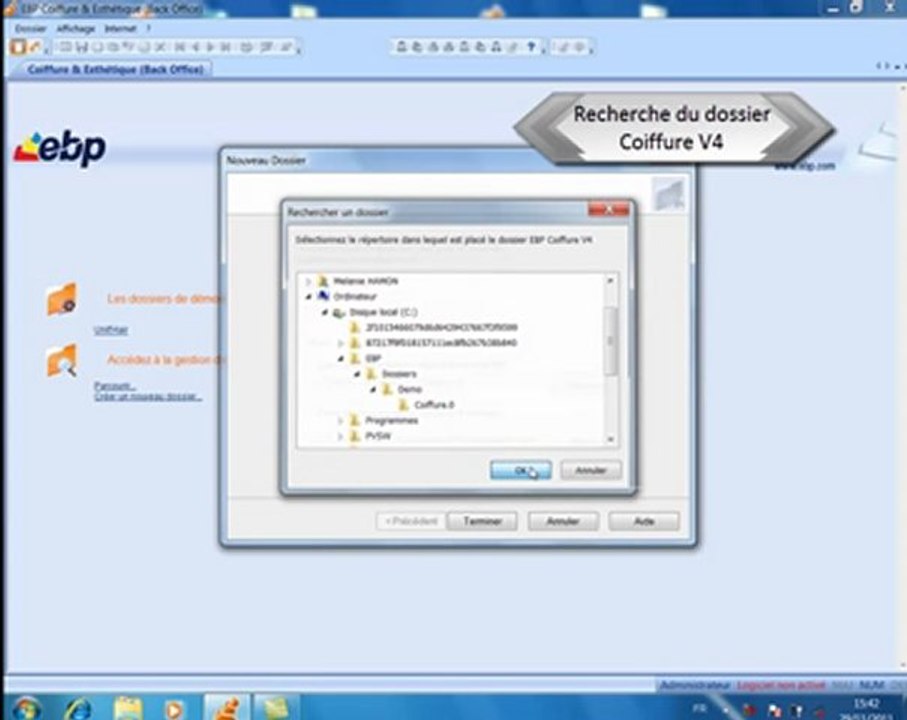Click Annuler in the Rechercher un dossier dialog
The width and height of the screenshot is (907, 720).
pyautogui.click(x=591, y=470)
